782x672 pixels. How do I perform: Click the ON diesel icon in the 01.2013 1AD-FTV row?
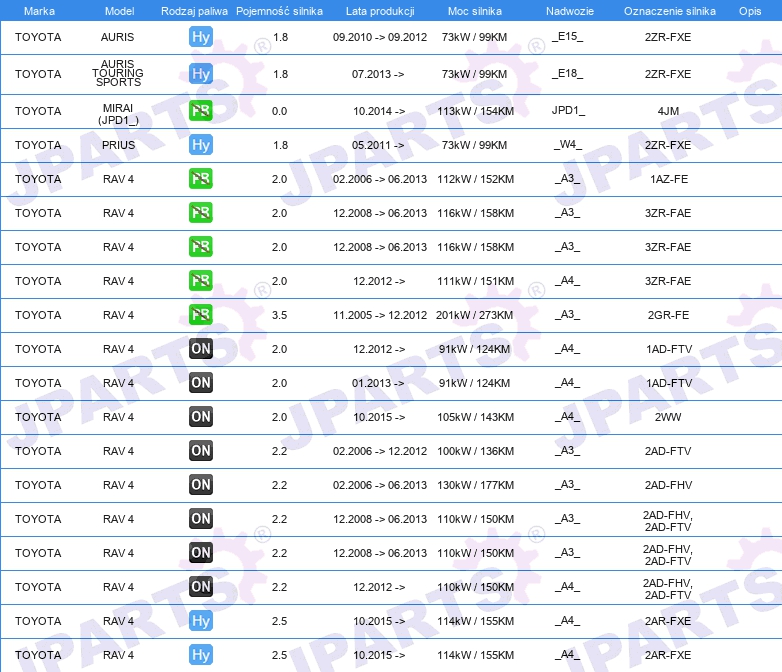pyautogui.click(x=200, y=383)
